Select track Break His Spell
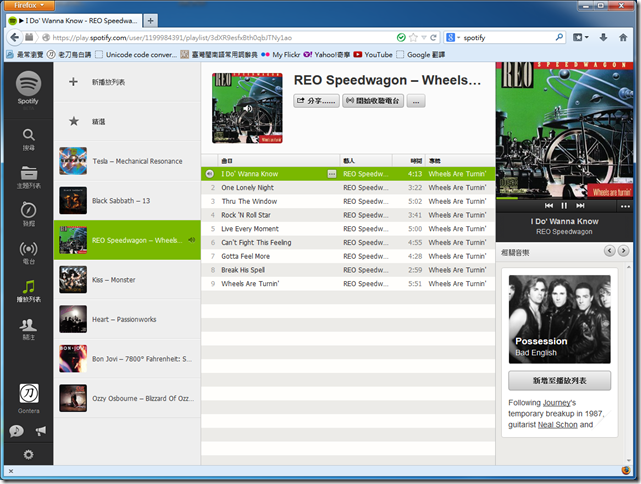The width and height of the screenshot is (641, 484). pyautogui.click(x=348, y=270)
